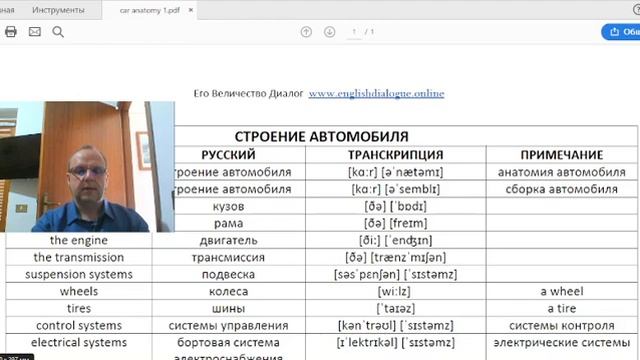Click the 'wheels' cell
640x360 pixels.
click(79, 291)
